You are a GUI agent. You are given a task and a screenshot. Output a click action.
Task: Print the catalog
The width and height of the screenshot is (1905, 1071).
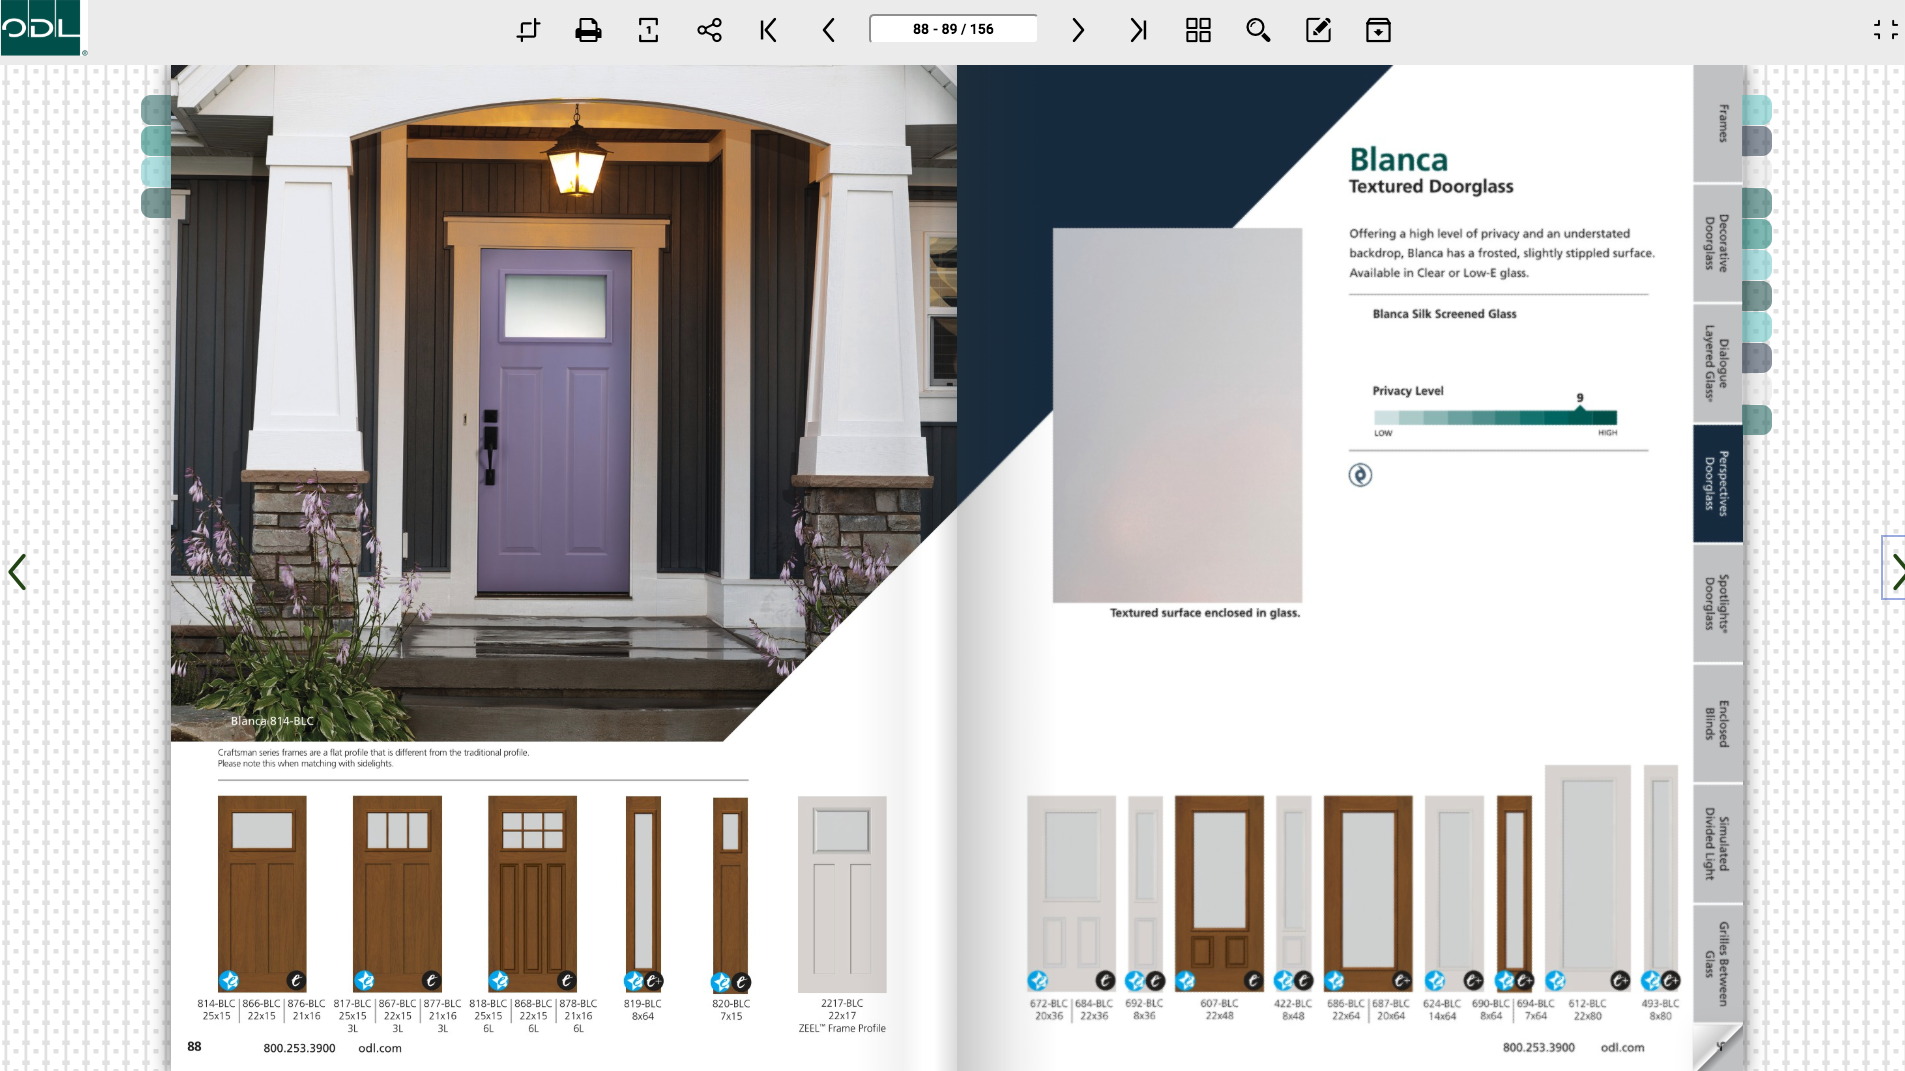[x=588, y=30]
